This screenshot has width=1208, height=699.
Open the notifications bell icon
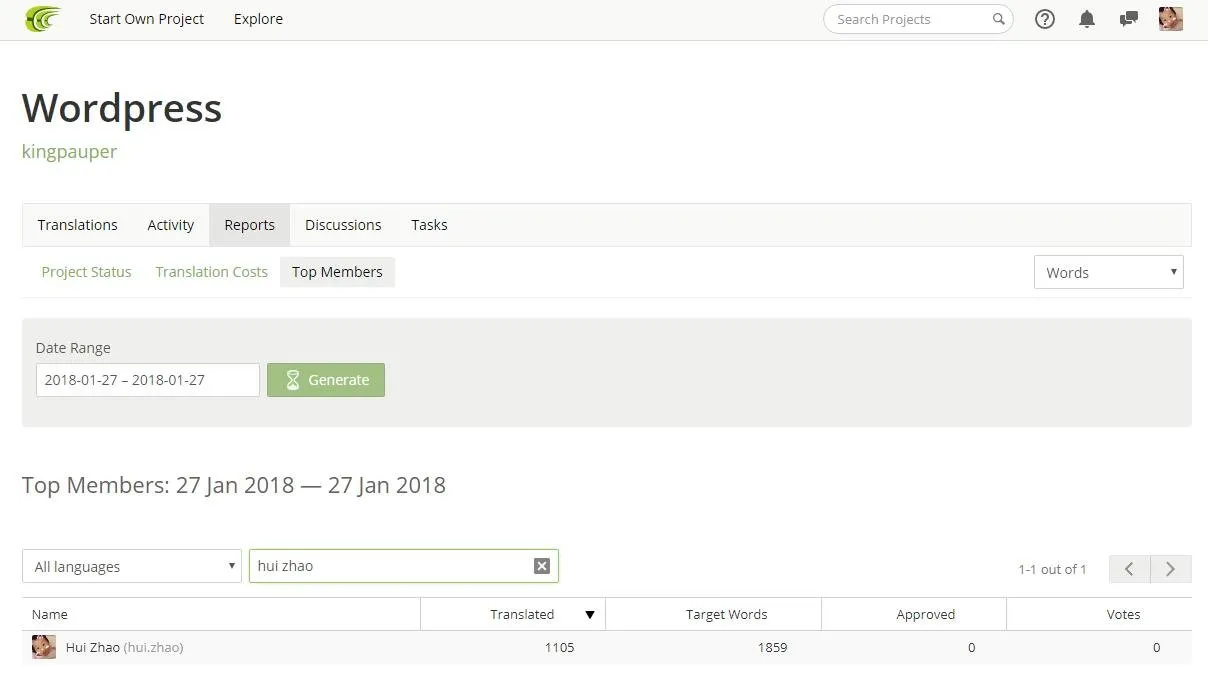tap(1087, 19)
